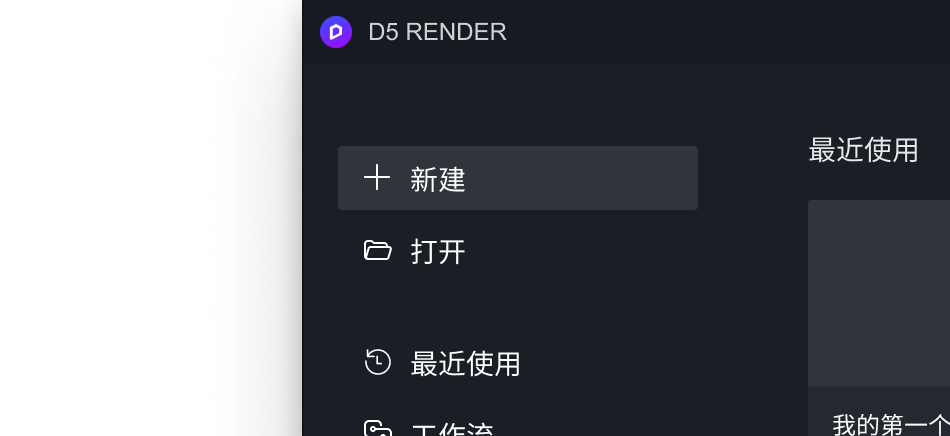Click the project card footer below the thumbnail
950x436 pixels.
click(879, 411)
